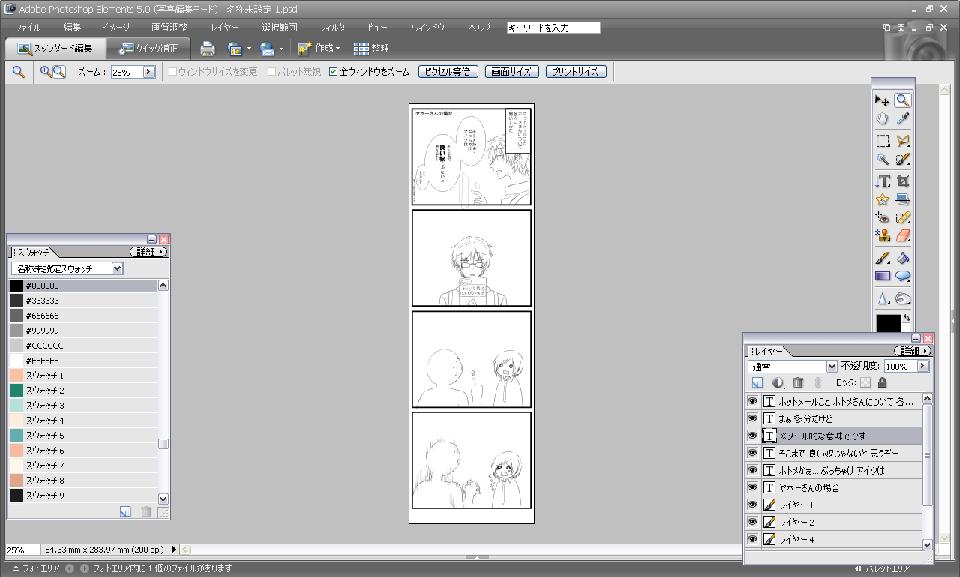Click the Actual Pixels button

point(448,72)
